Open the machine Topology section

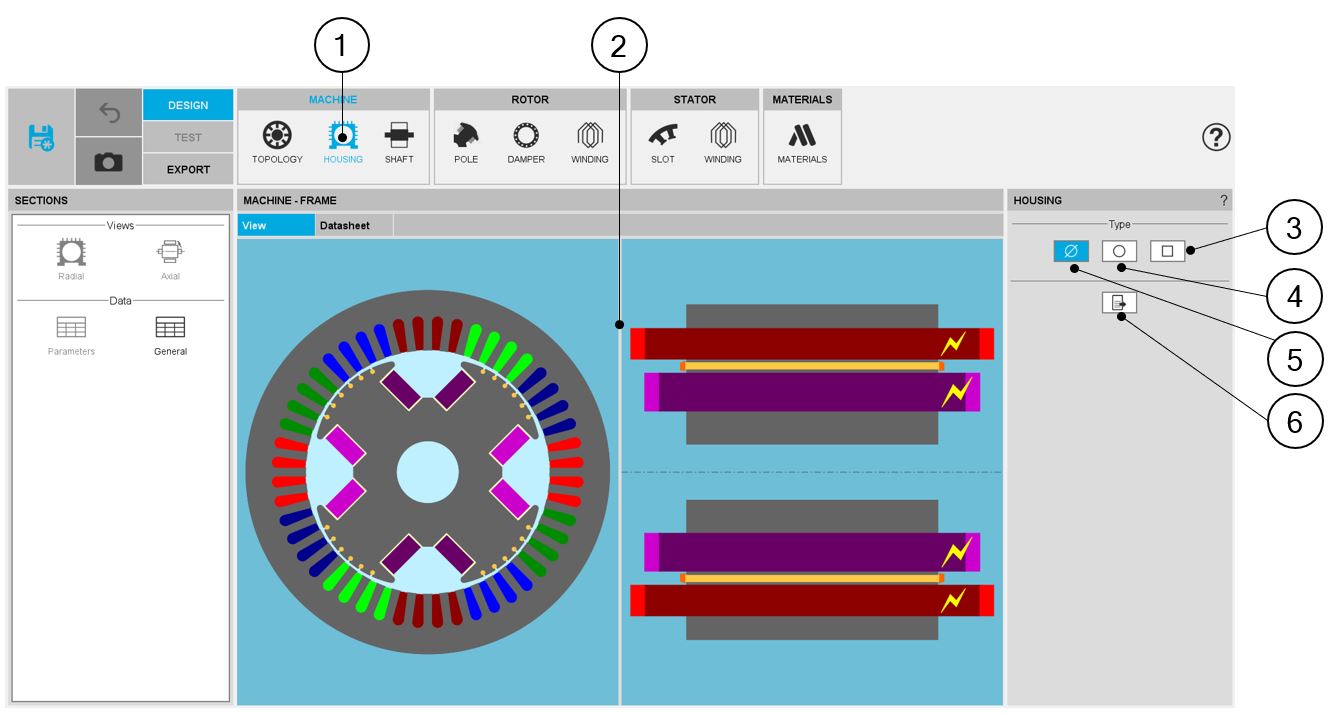point(277,142)
